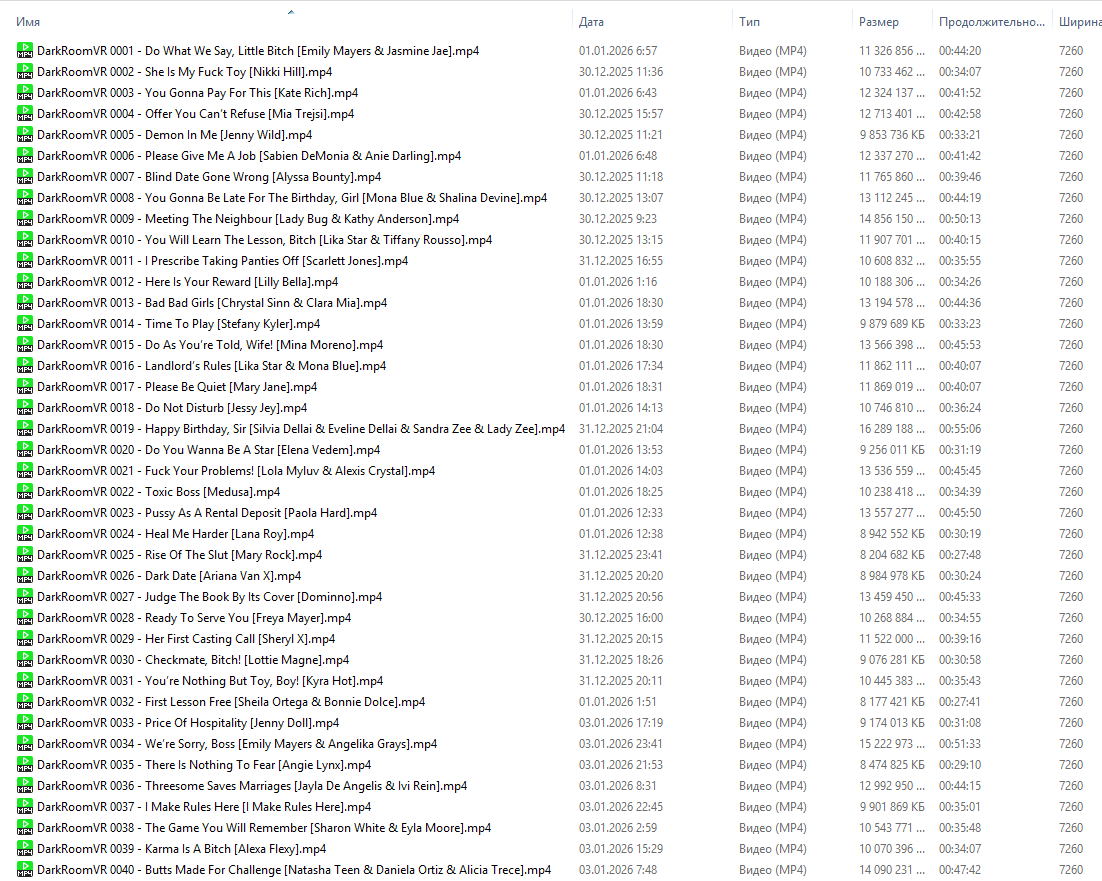1102x881 pixels.
Task: Click duration 00:47:42
Action: (960, 870)
